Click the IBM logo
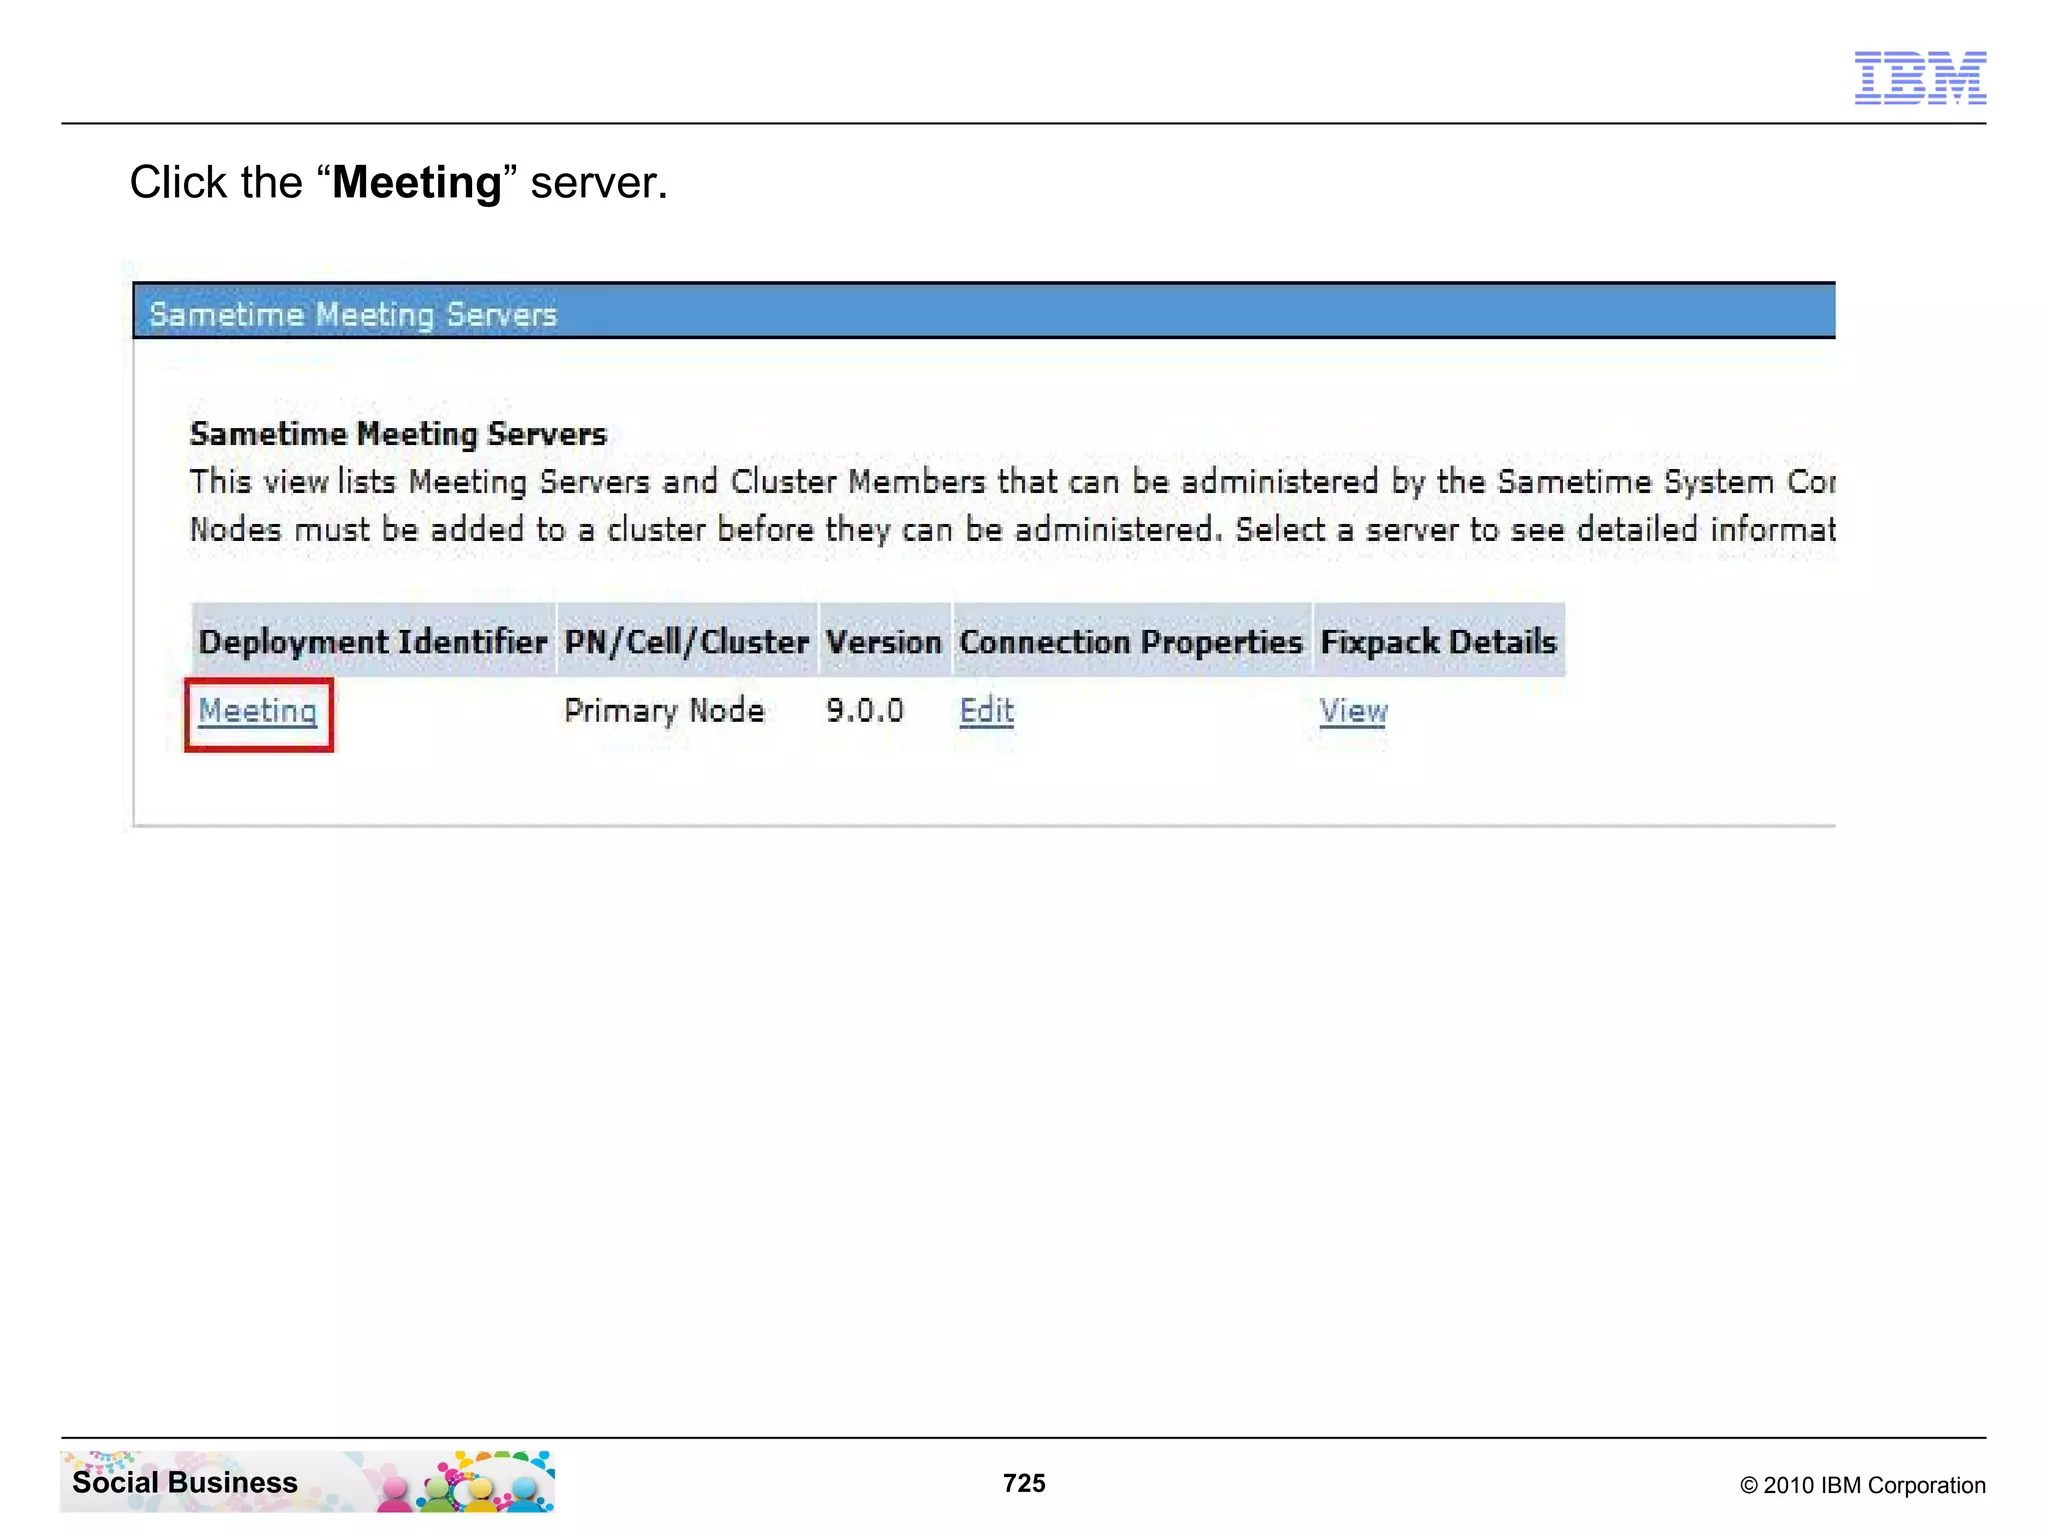Screen dimensions: 2048x1536 (1920, 78)
